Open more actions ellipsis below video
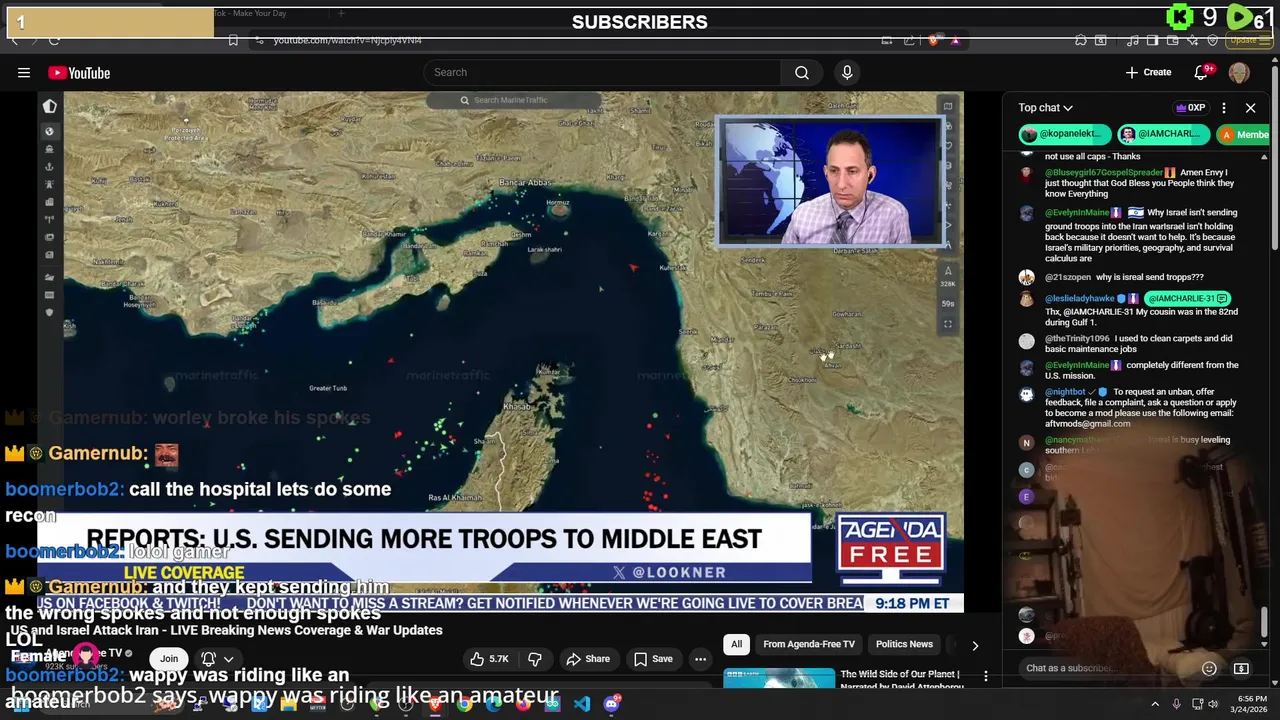 pyautogui.click(x=700, y=659)
